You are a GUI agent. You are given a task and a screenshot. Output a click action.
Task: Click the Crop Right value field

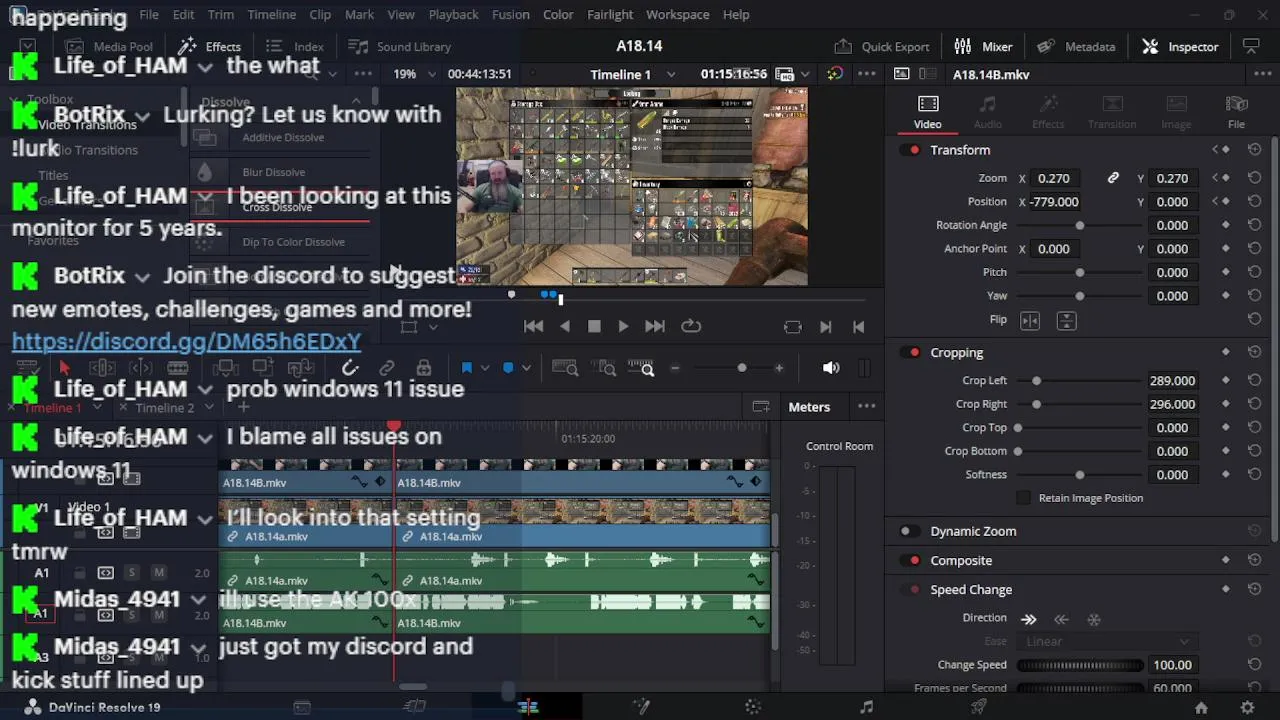1172,404
